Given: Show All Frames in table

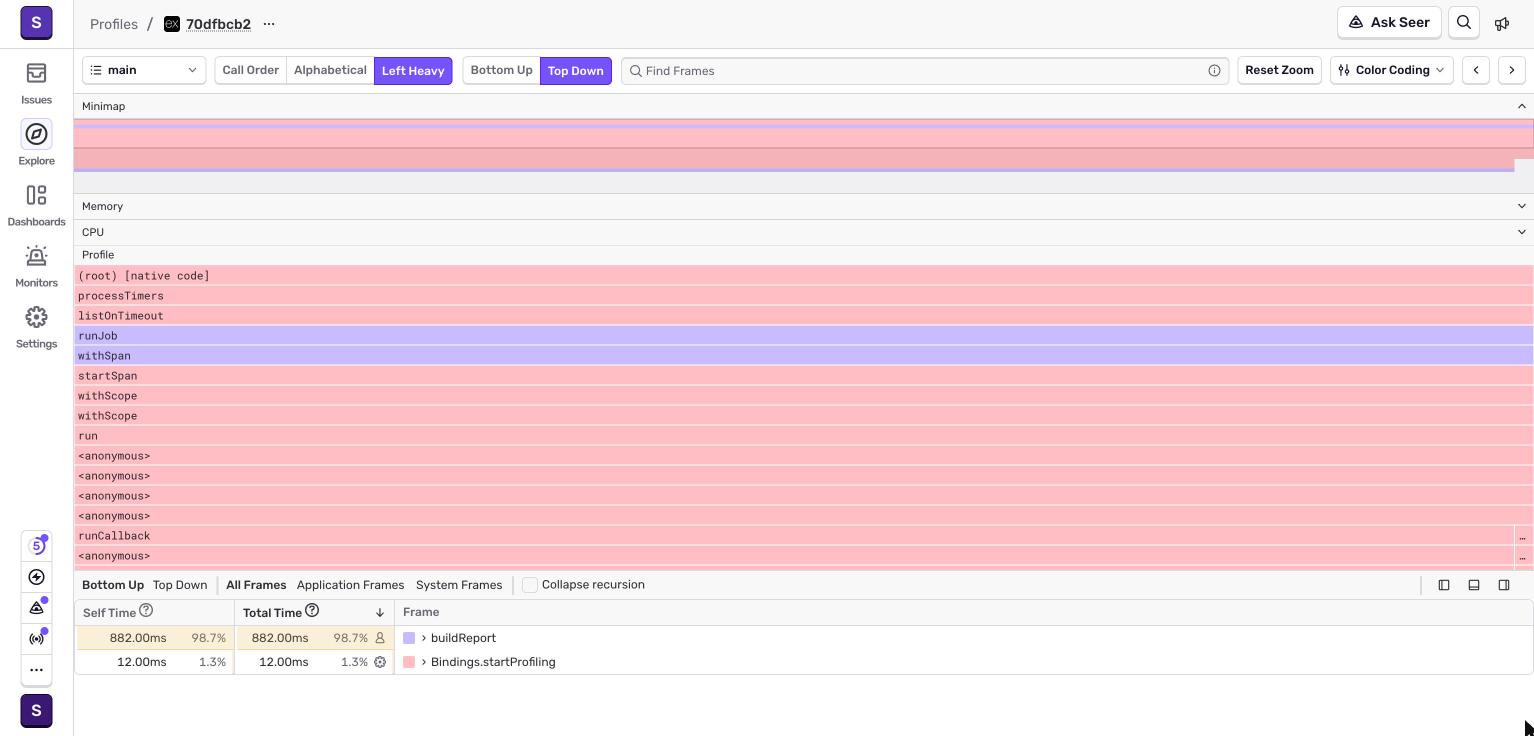Looking at the screenshot, I should click(x=256, y=585).
